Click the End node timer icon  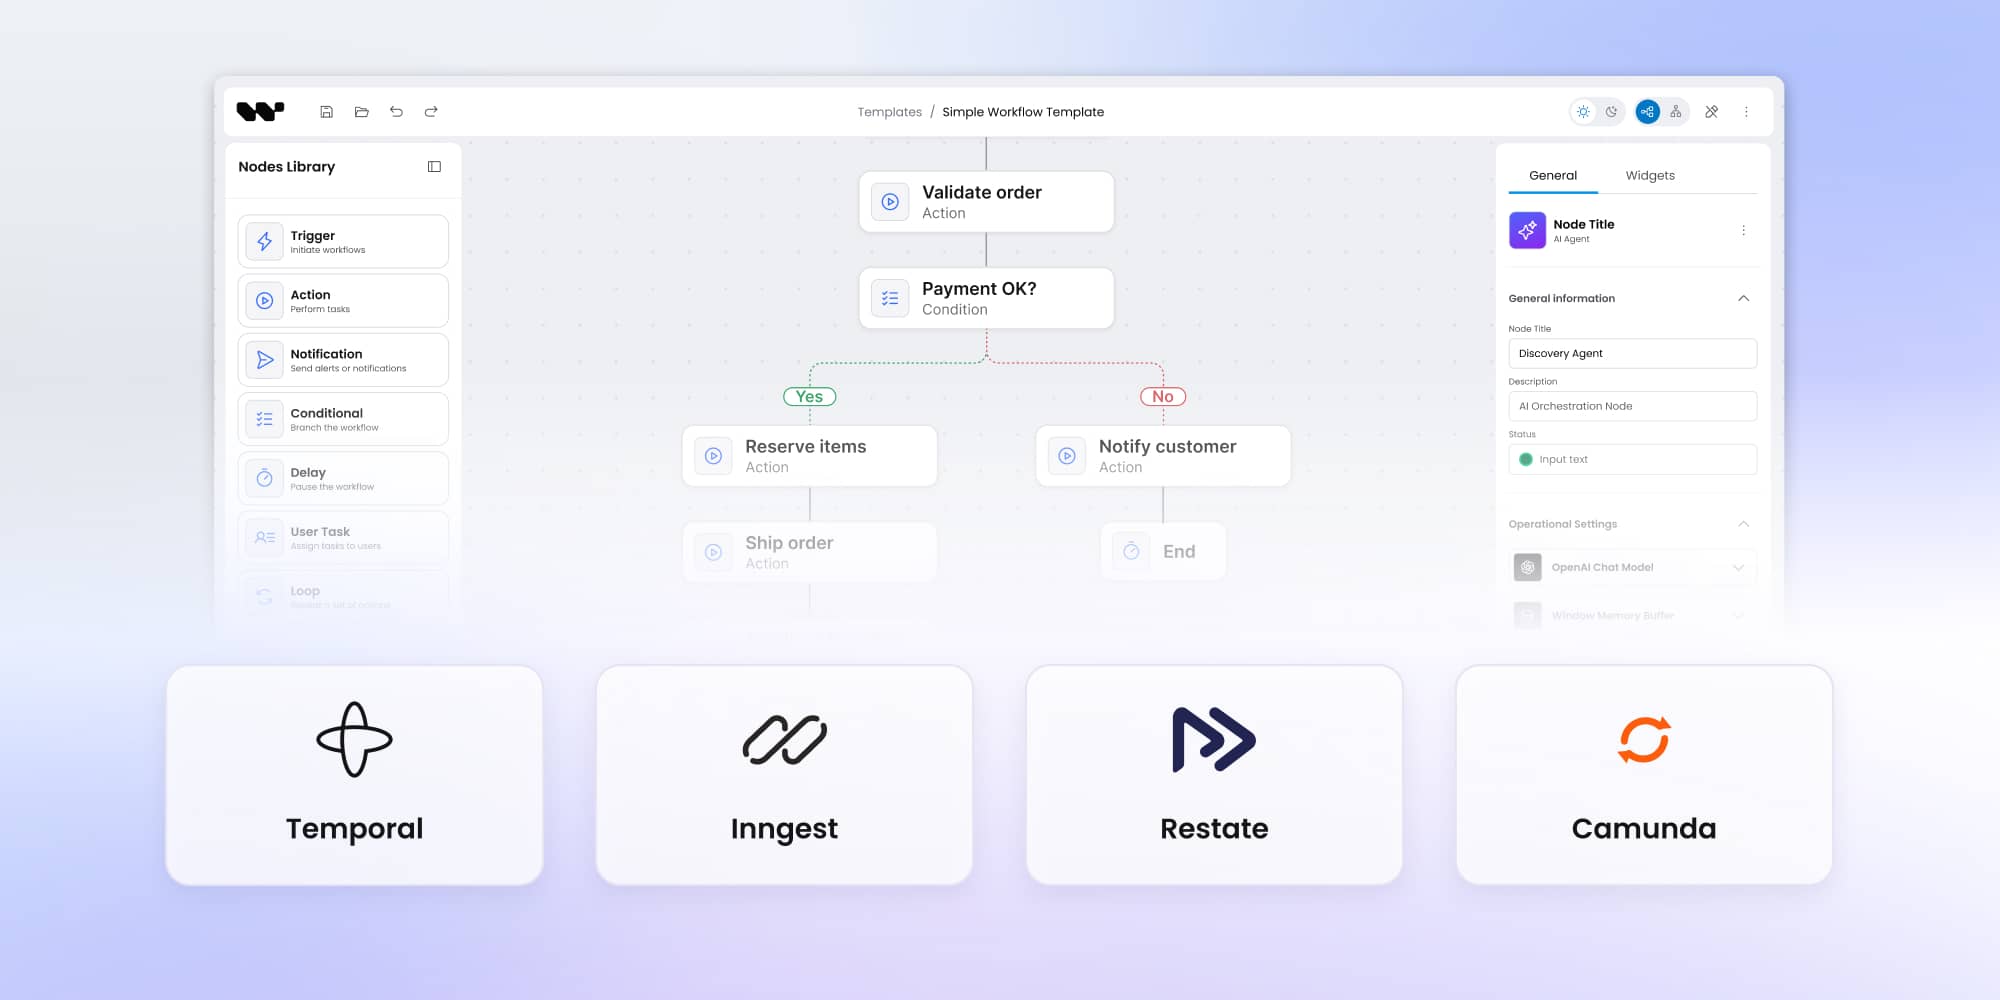tap(1131, 551)
